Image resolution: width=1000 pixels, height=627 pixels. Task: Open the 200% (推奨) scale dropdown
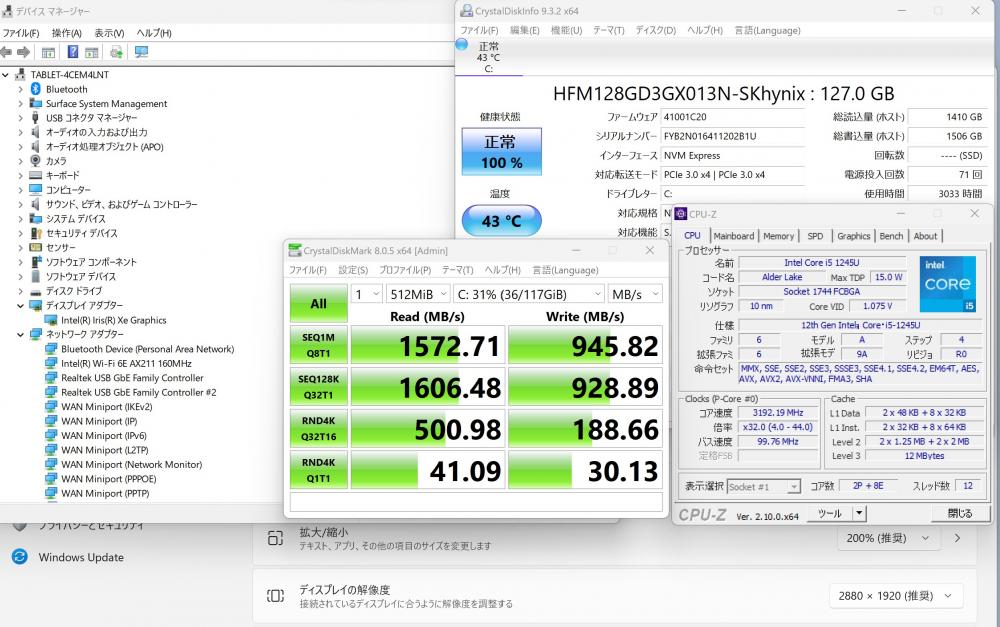(x=888, y=538)
